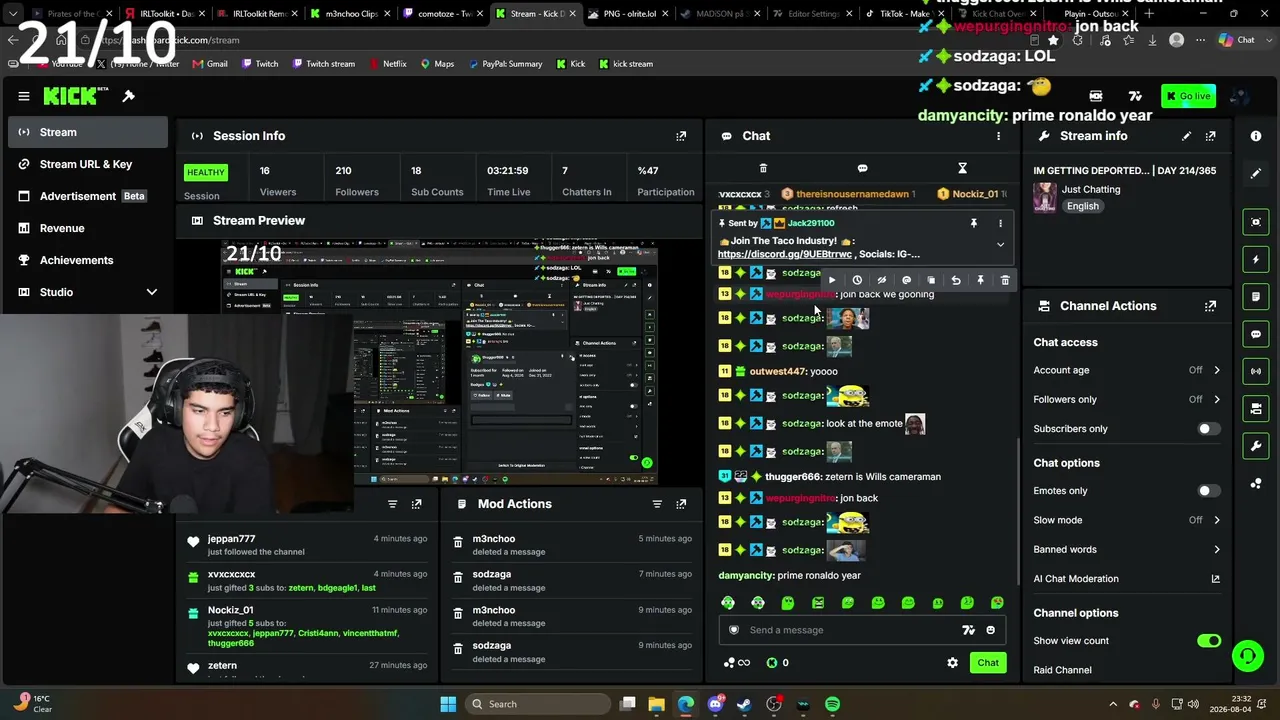Open chat settings gear icon

click(952, 663)
